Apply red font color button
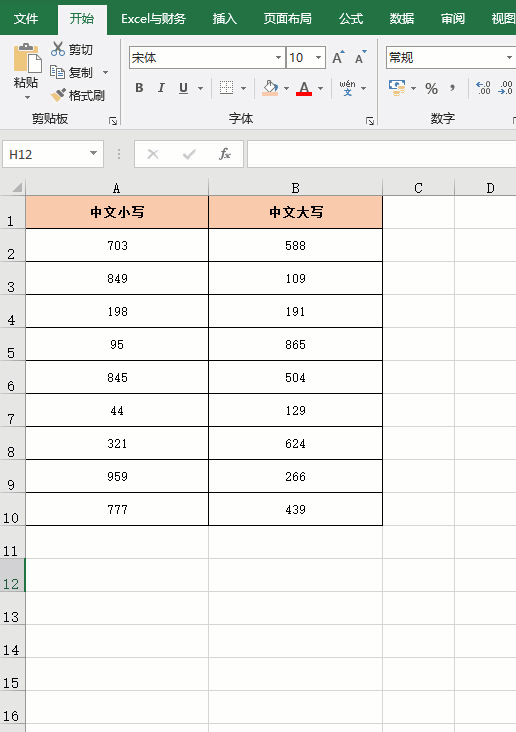The image size is (516, 732). click(304, 88)
